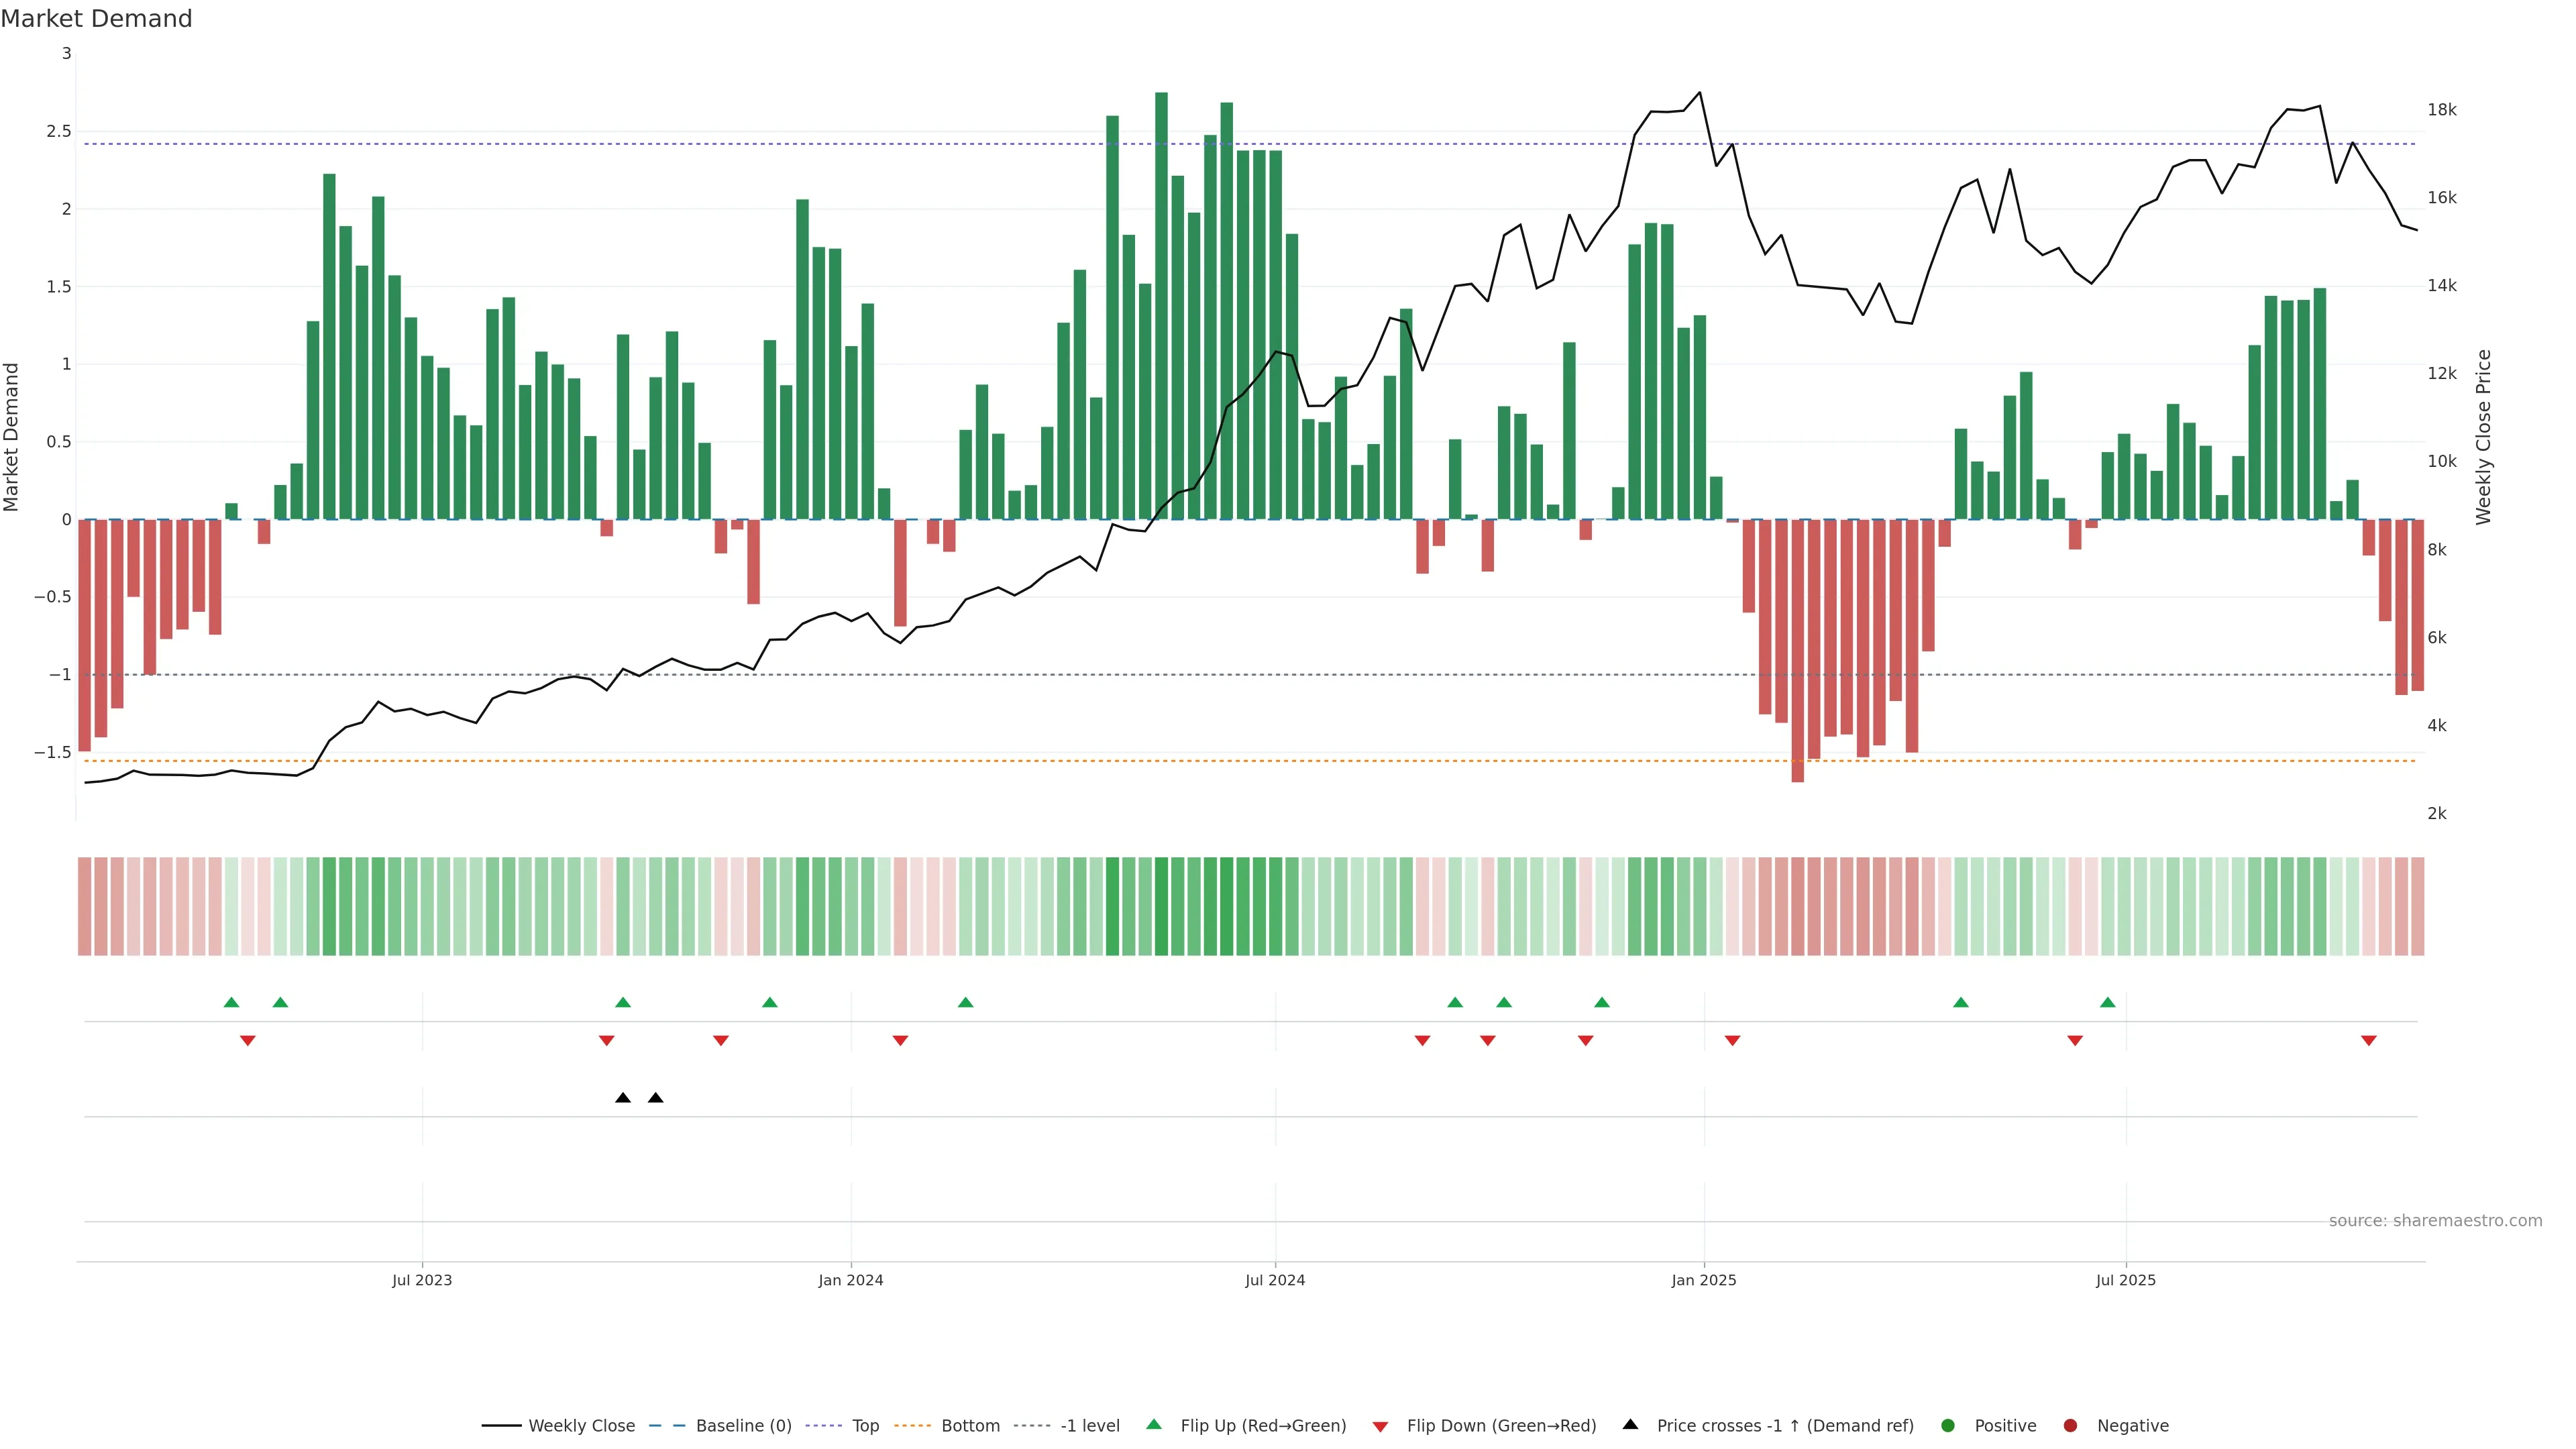
Task: Click the source: sharemaestro.com text
Action: click(2435, 1221)
